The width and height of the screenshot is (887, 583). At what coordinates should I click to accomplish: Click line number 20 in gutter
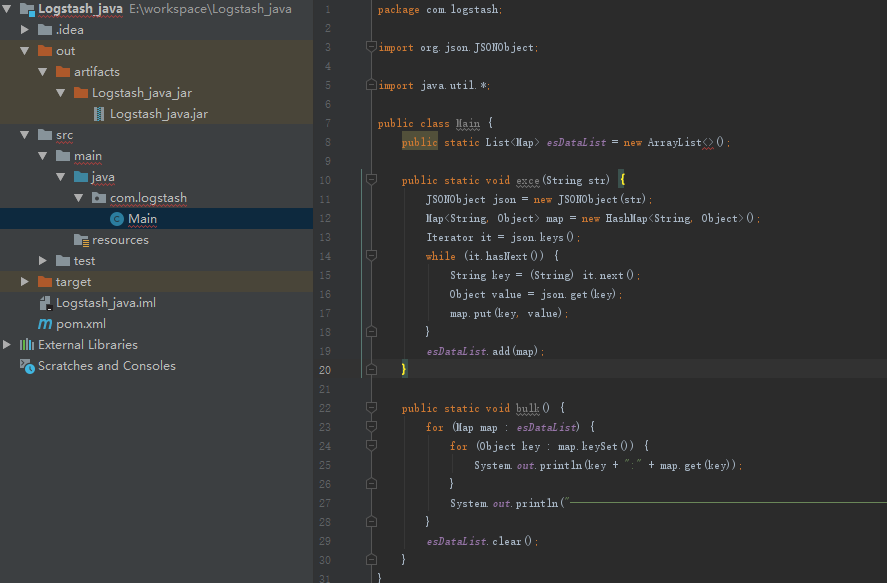[325, 370]
